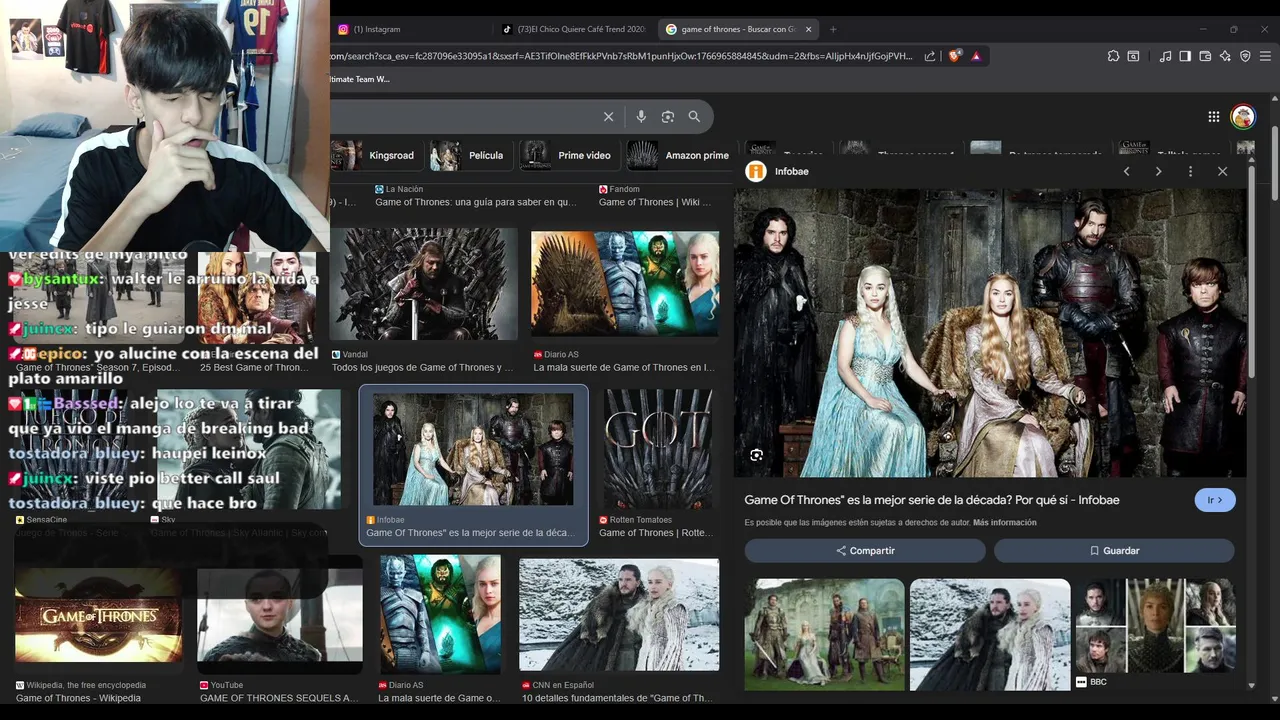Click the Compartir share button
The image size is (1280, 720).
click(865, 551)
